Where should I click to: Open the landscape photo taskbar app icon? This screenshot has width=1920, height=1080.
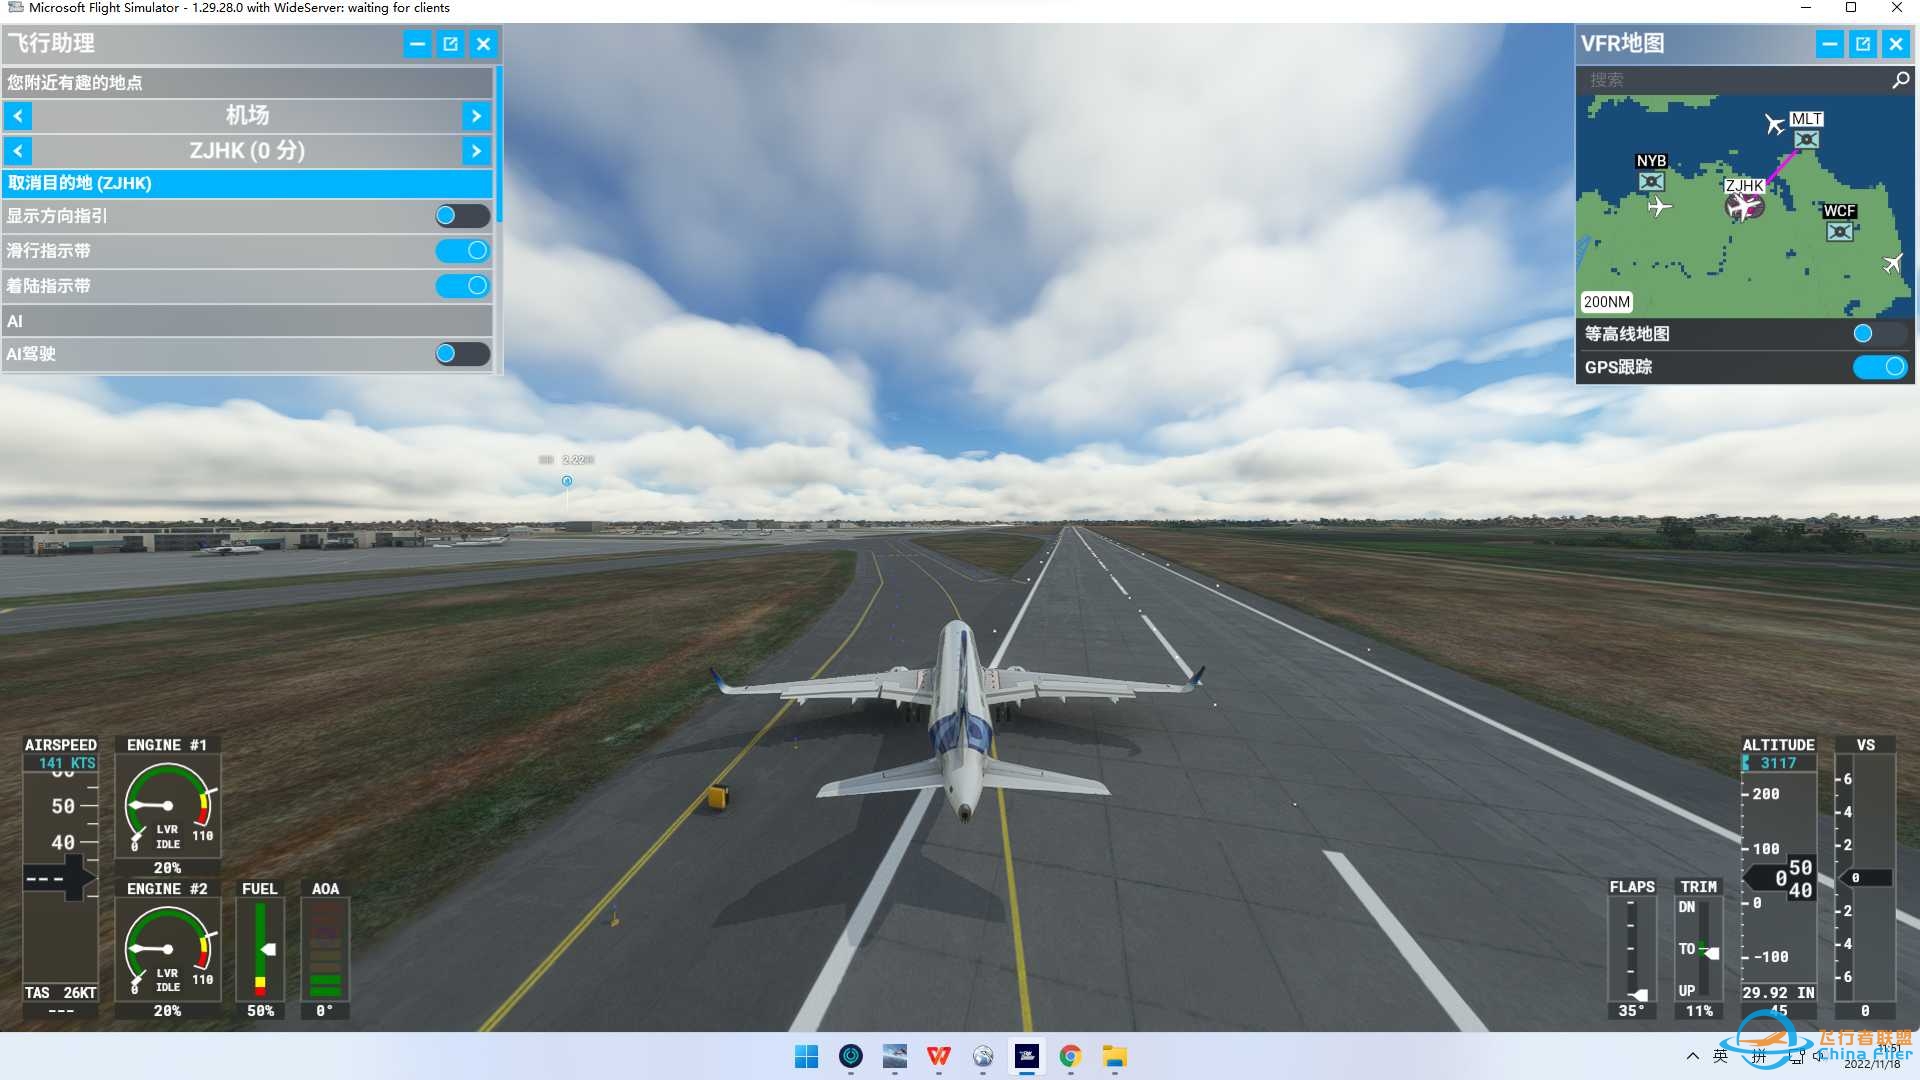click(x=894, y=1056)
